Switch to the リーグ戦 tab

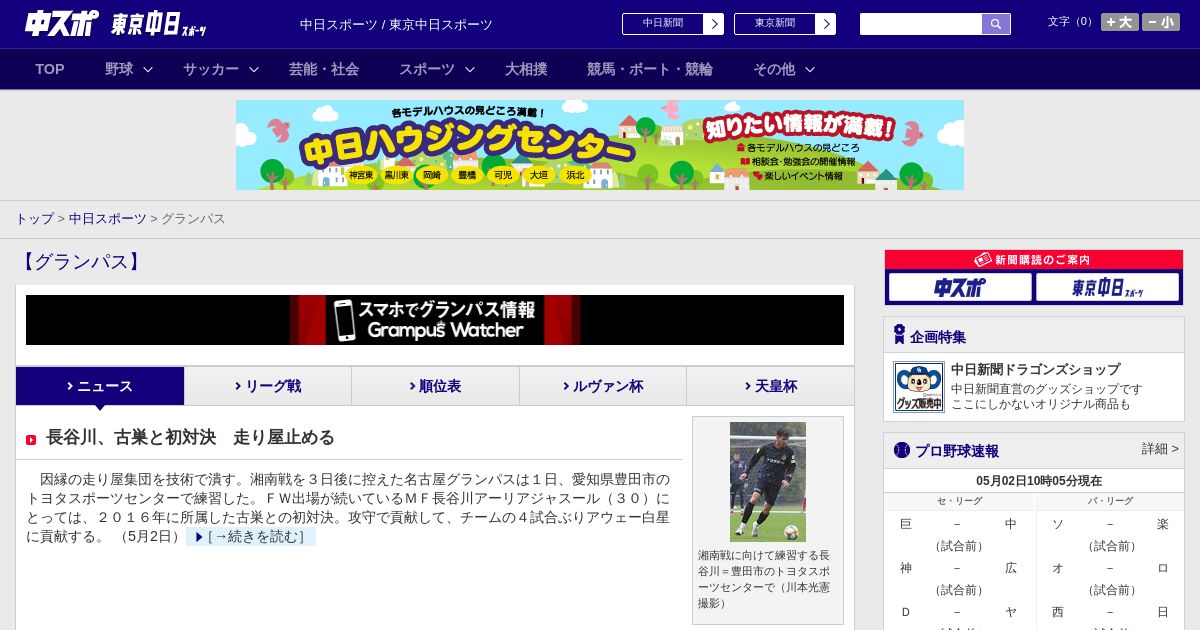268,386
